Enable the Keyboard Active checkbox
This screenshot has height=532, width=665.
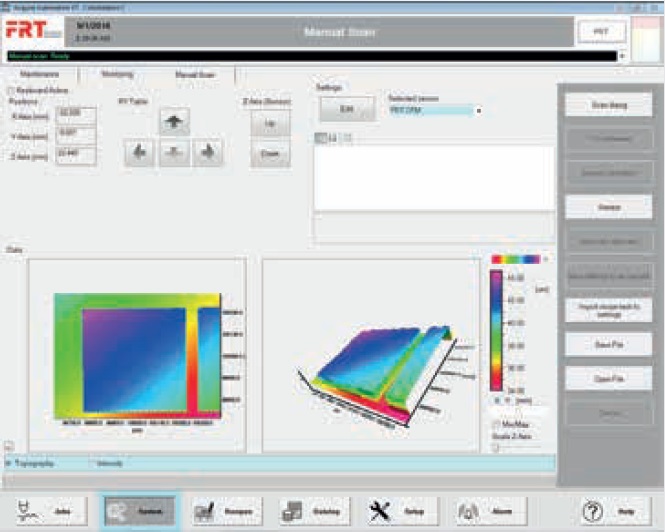point(10,90)
